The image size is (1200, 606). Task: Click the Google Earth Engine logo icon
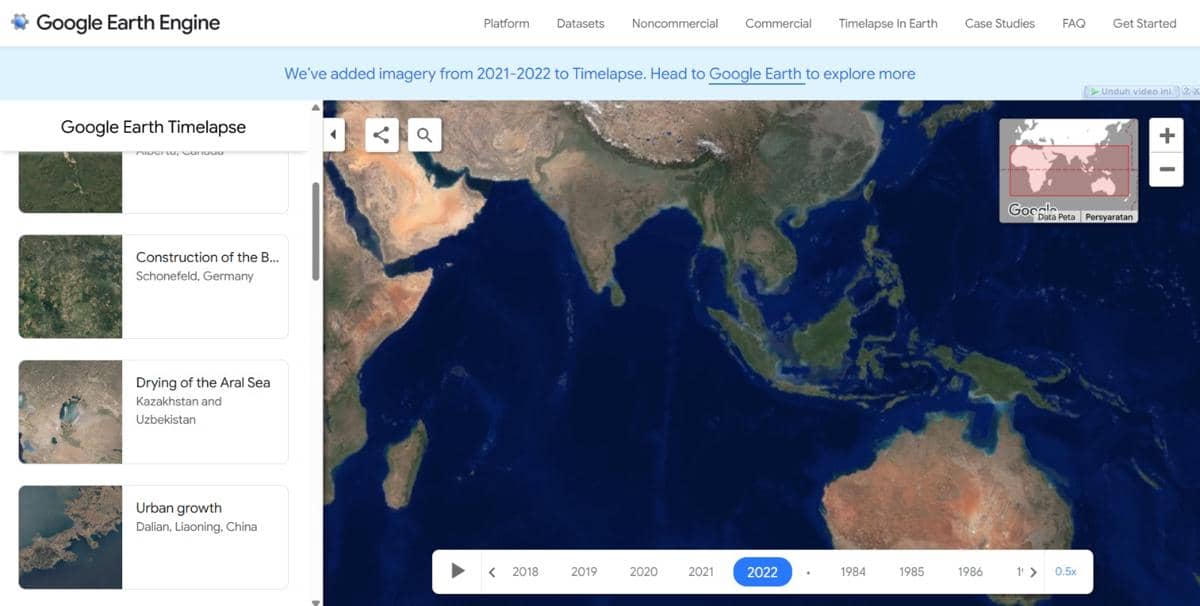point(19,22)
